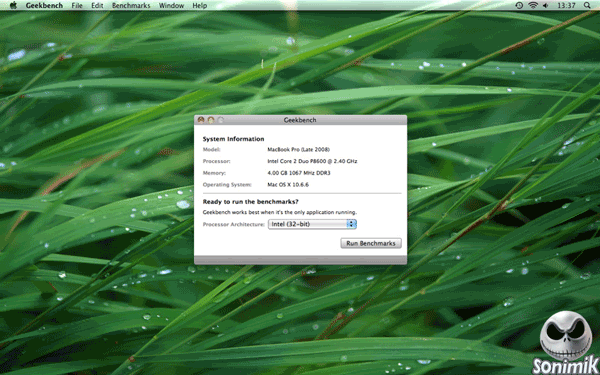This screenshot has height=375, width=600.
Task: Click the Wi-Fi status icon
Action: tap(533, 5)
